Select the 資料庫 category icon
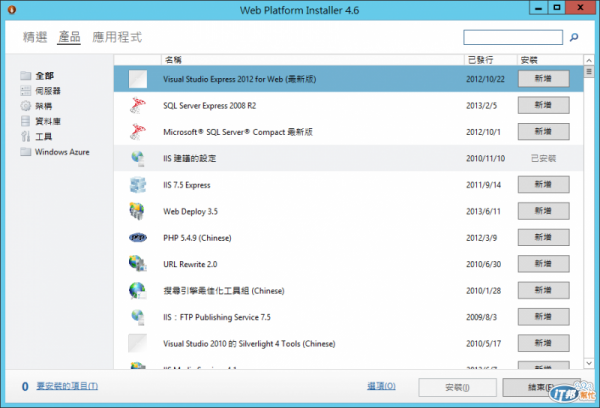This screenshot has height=408, width=600. click(x=26, y=121)
